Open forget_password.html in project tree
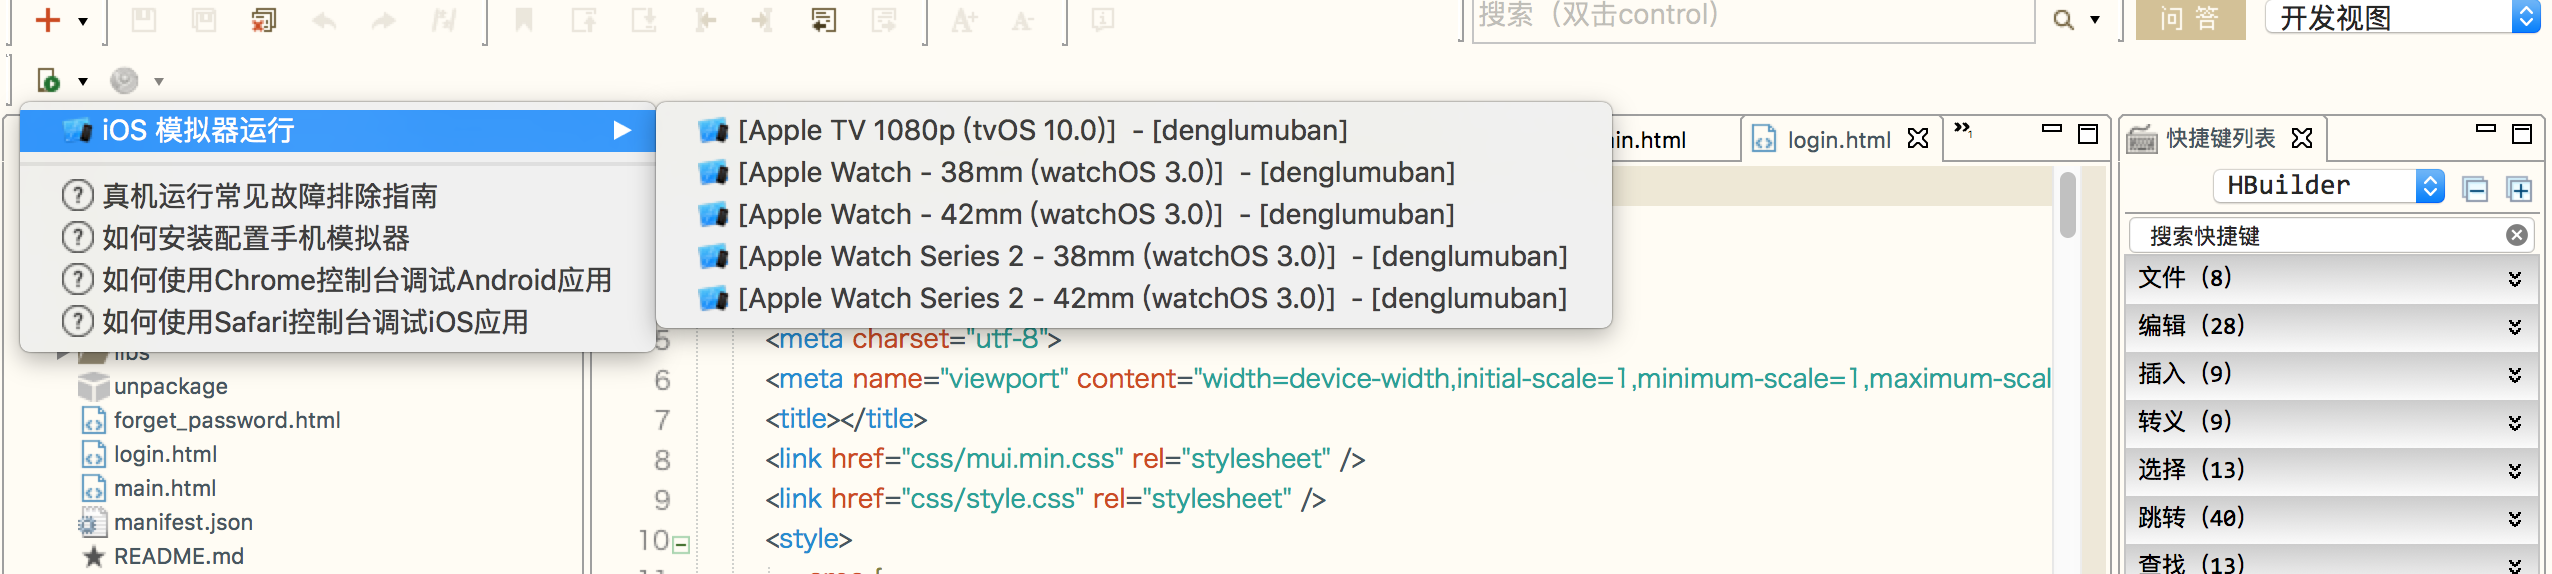Viewport: 2552px width, 574px height. pos(226,421)
